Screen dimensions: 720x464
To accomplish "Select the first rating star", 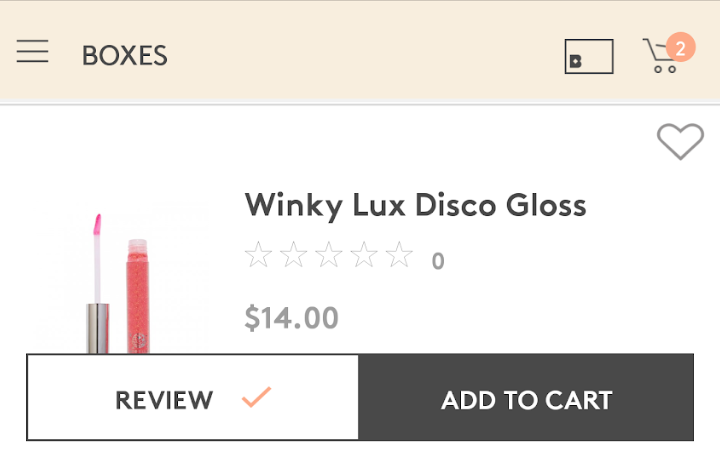I will (259, 255).
